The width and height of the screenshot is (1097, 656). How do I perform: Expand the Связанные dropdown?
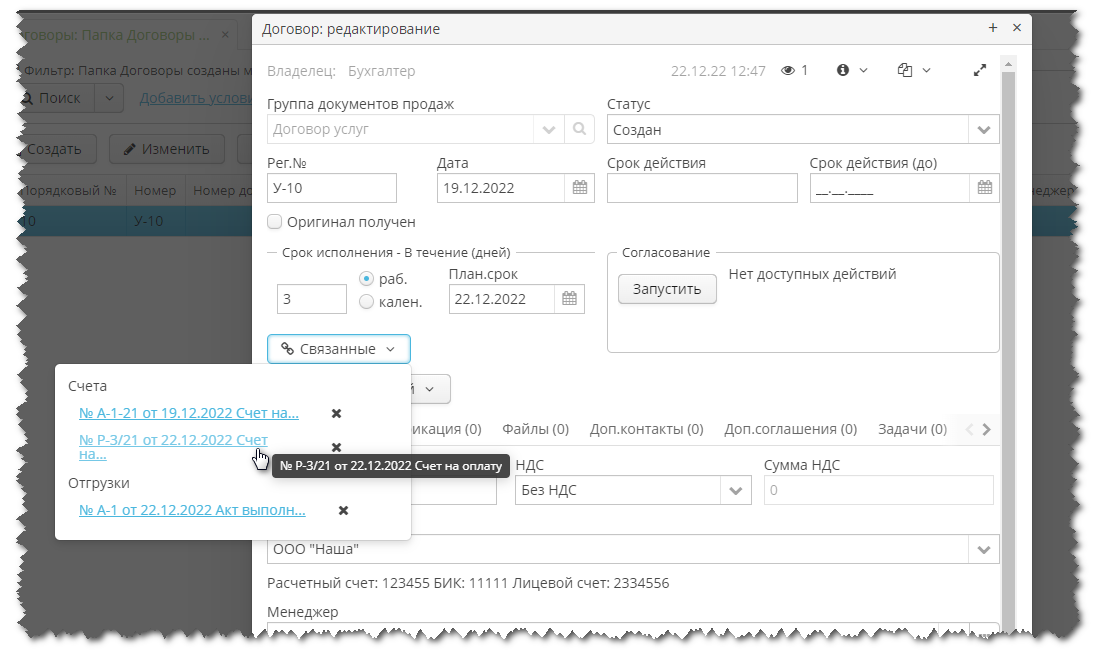339,349
